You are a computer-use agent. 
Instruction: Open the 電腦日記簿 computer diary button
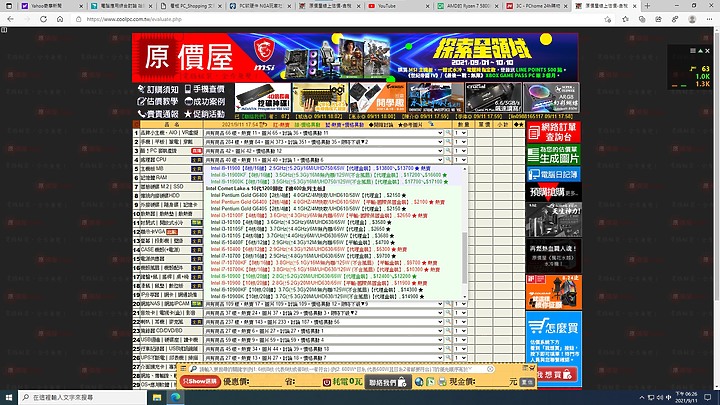pos(553,174)
